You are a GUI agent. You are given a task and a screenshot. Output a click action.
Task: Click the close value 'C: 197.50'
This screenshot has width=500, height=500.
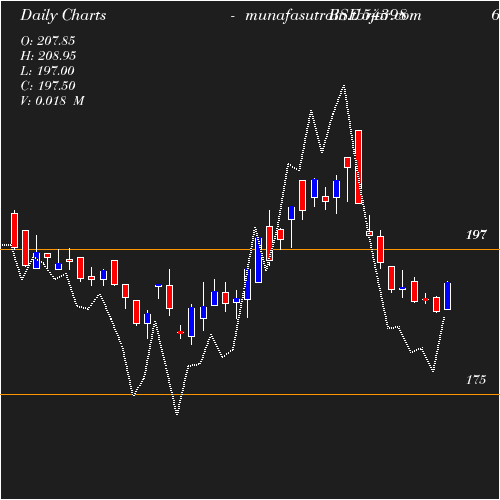pos(48,86)
